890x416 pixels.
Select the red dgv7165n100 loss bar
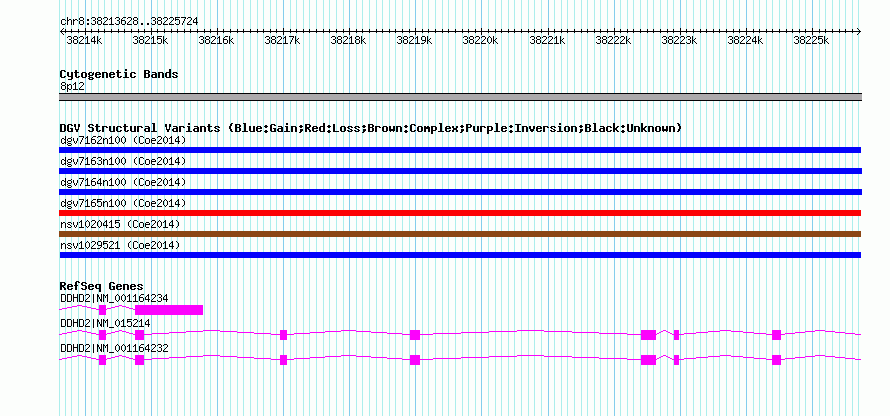coord(460,213)
